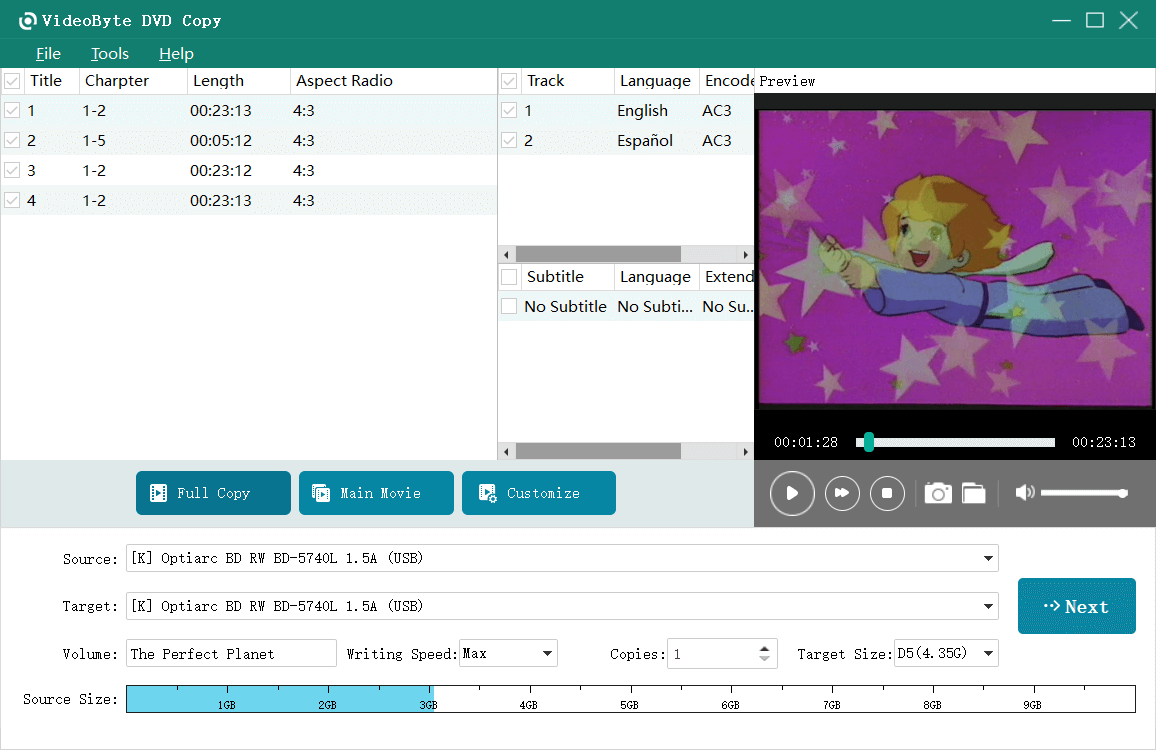Toggle the select-all titles checkbox
Screen dimensions: 1156x750
(x=12, y=81)
